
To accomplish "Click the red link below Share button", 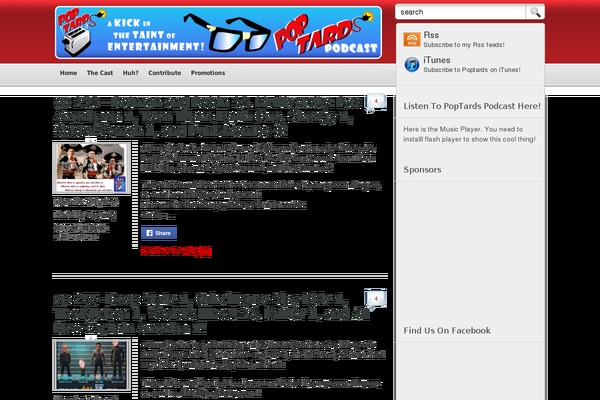I will (176, 251).
